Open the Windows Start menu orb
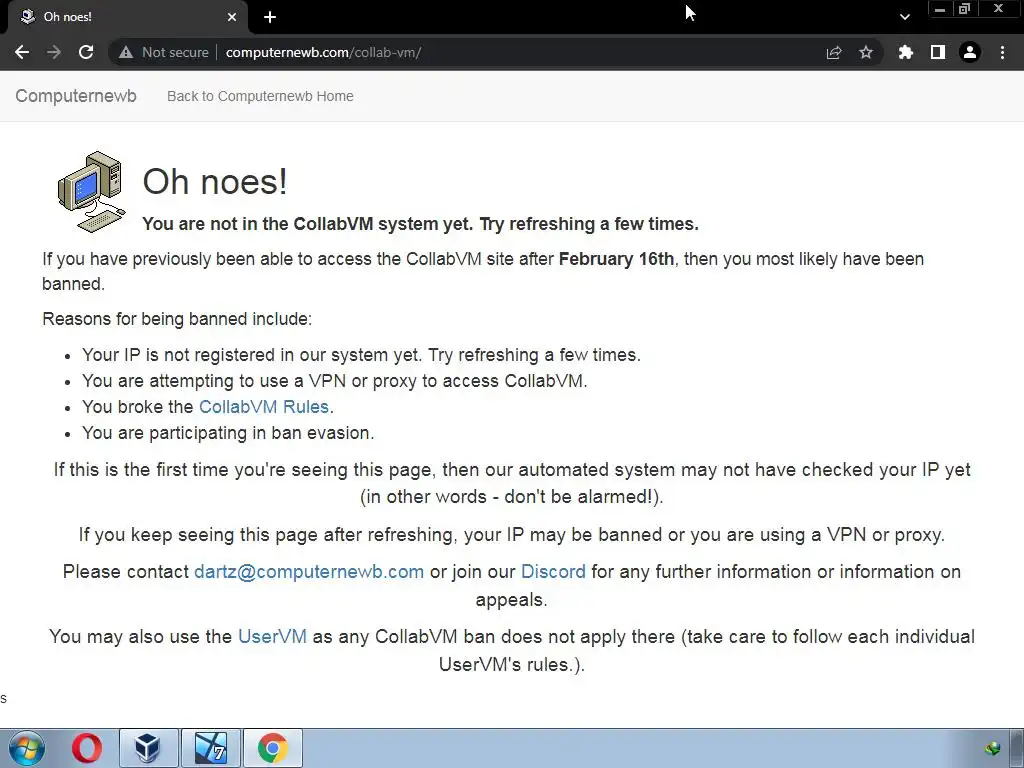The height and width of the screenshot is (768, 1024). [27, 748]
